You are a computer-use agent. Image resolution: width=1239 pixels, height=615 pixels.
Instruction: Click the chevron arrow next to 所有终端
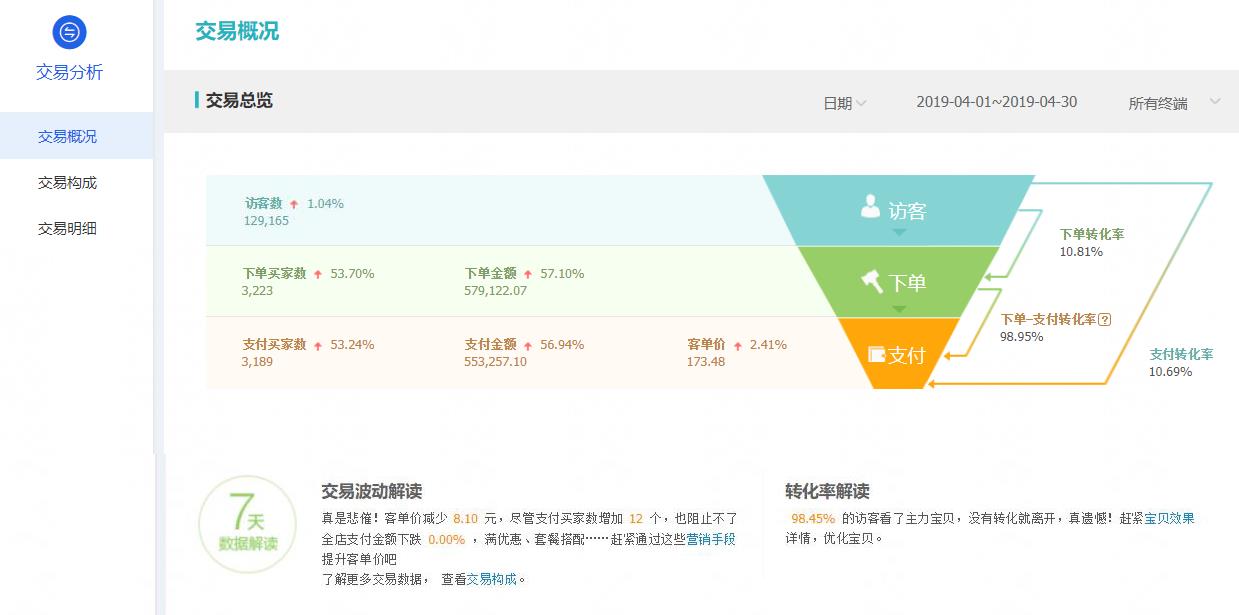(x=1215, y=101)
